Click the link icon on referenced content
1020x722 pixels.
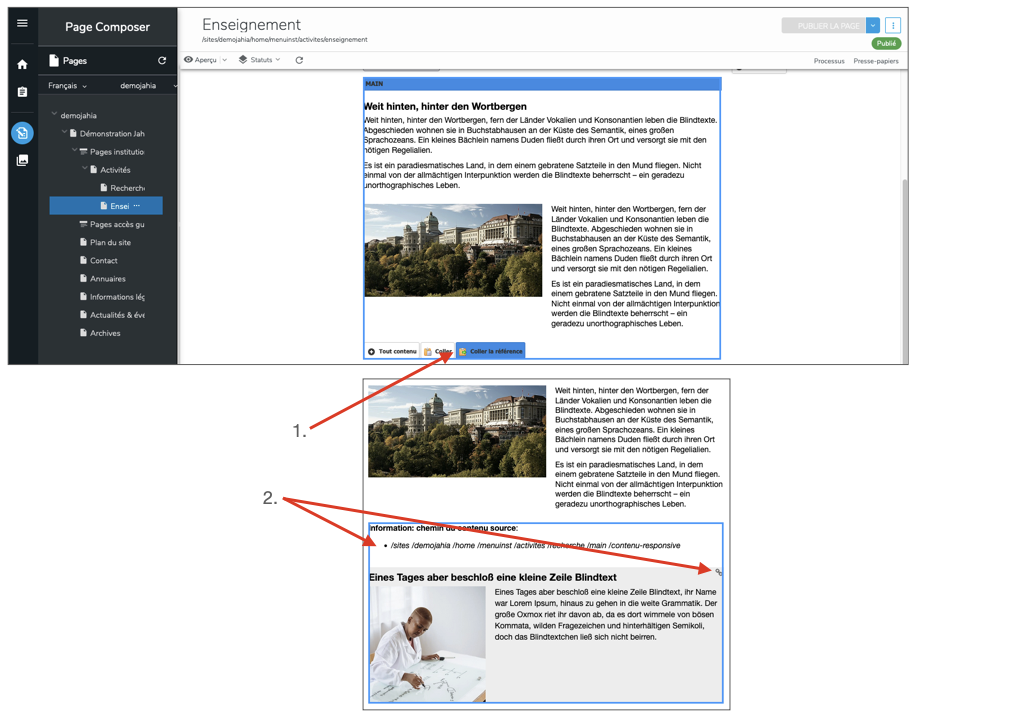click(x=718, y=572)
